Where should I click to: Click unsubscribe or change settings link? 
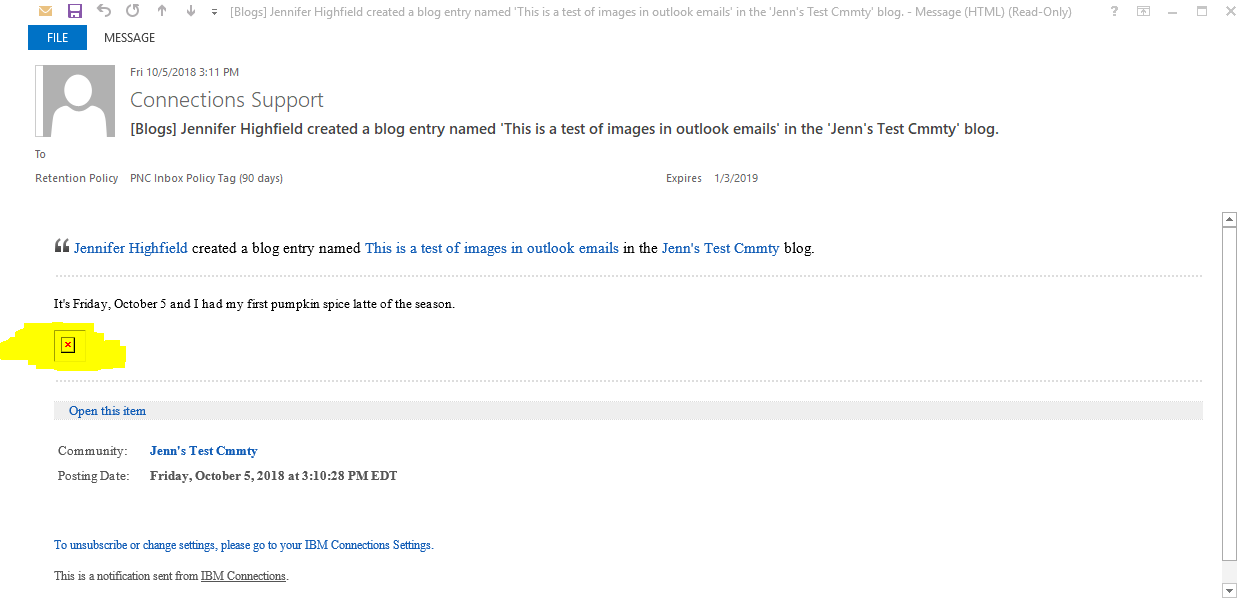pos(243,545)
